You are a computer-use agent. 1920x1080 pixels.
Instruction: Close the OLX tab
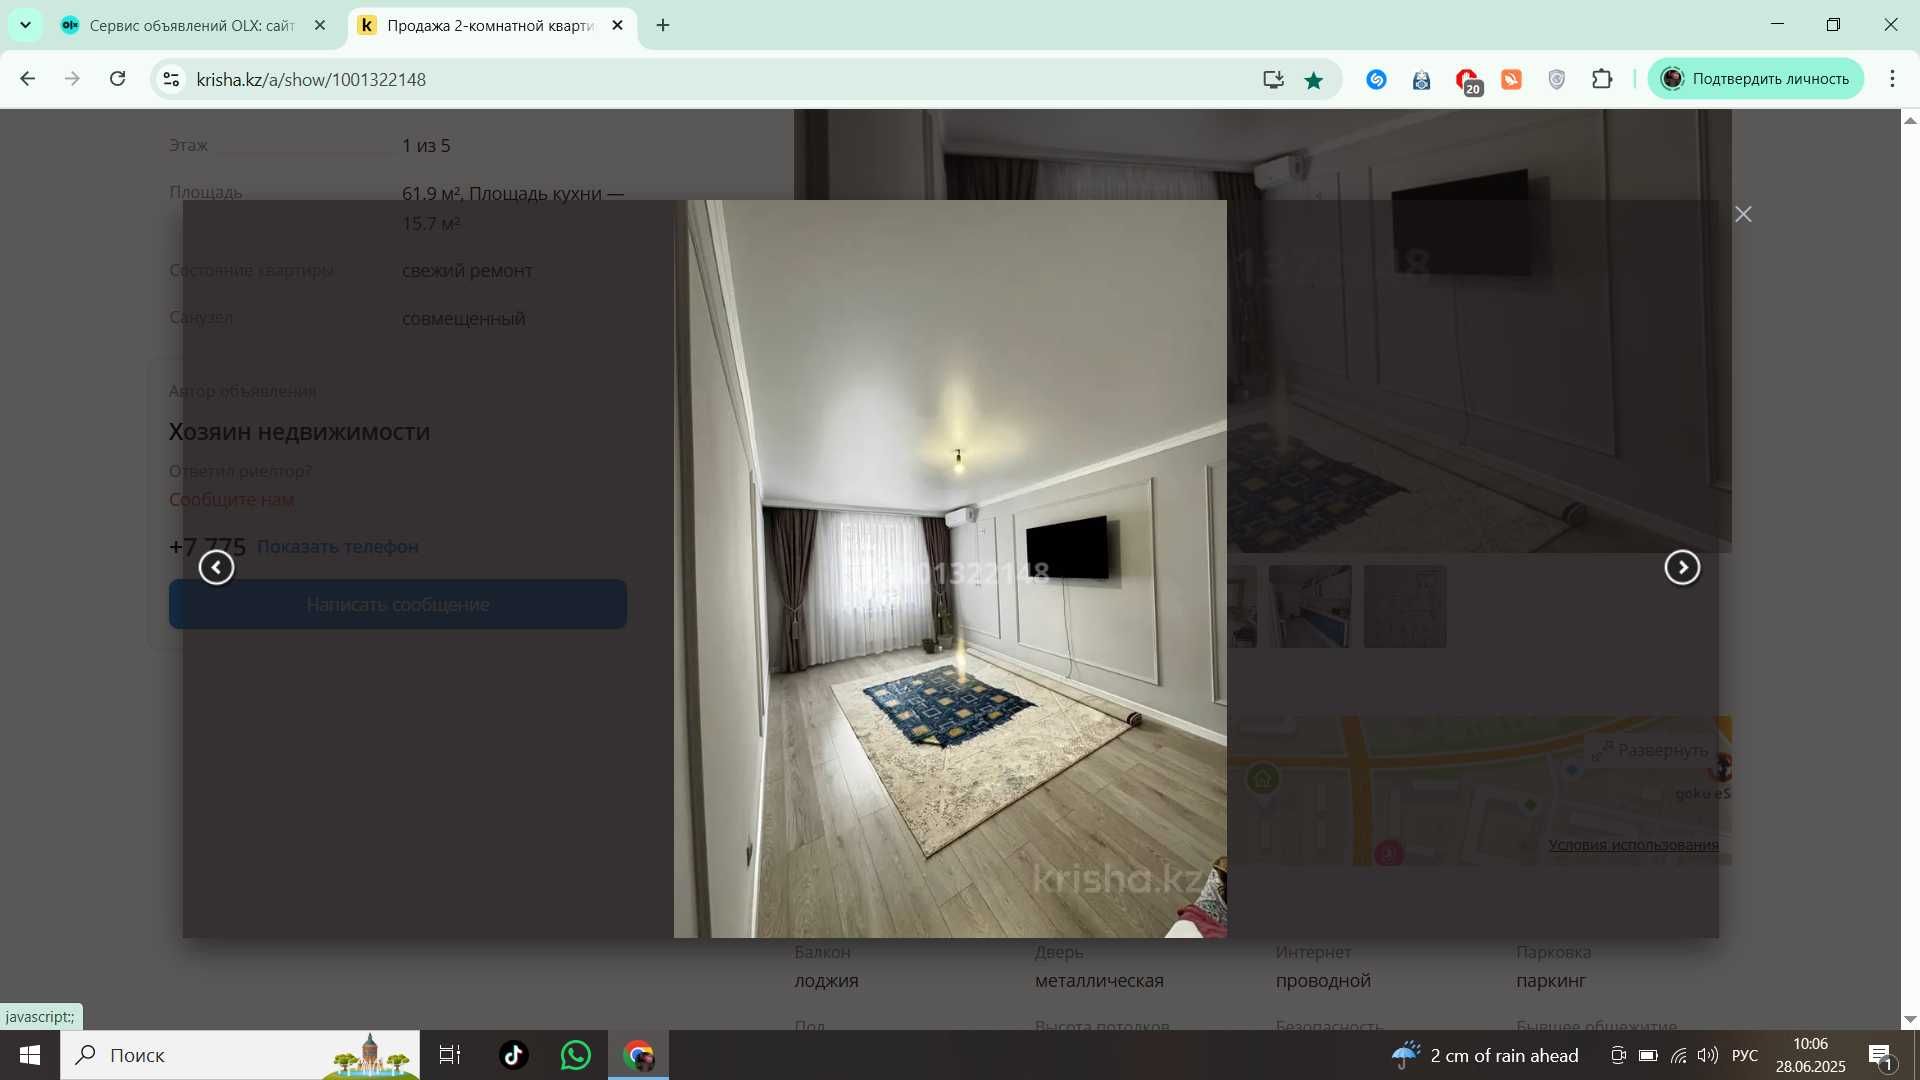click(320, 26)
